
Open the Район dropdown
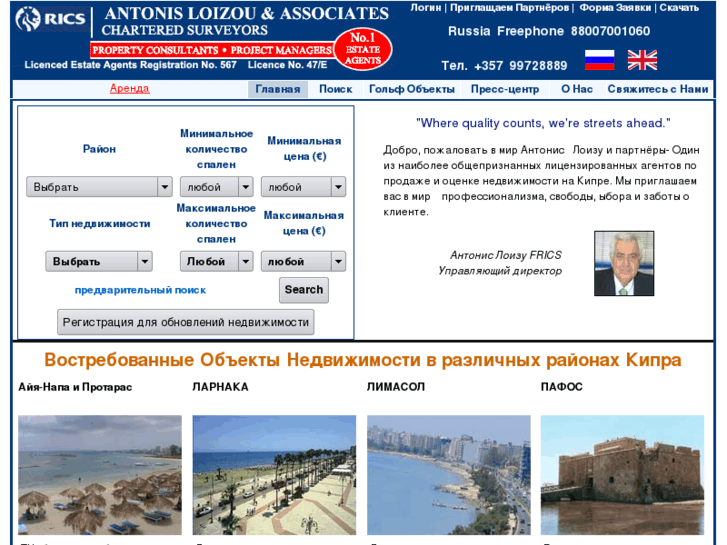coord(99,187)
